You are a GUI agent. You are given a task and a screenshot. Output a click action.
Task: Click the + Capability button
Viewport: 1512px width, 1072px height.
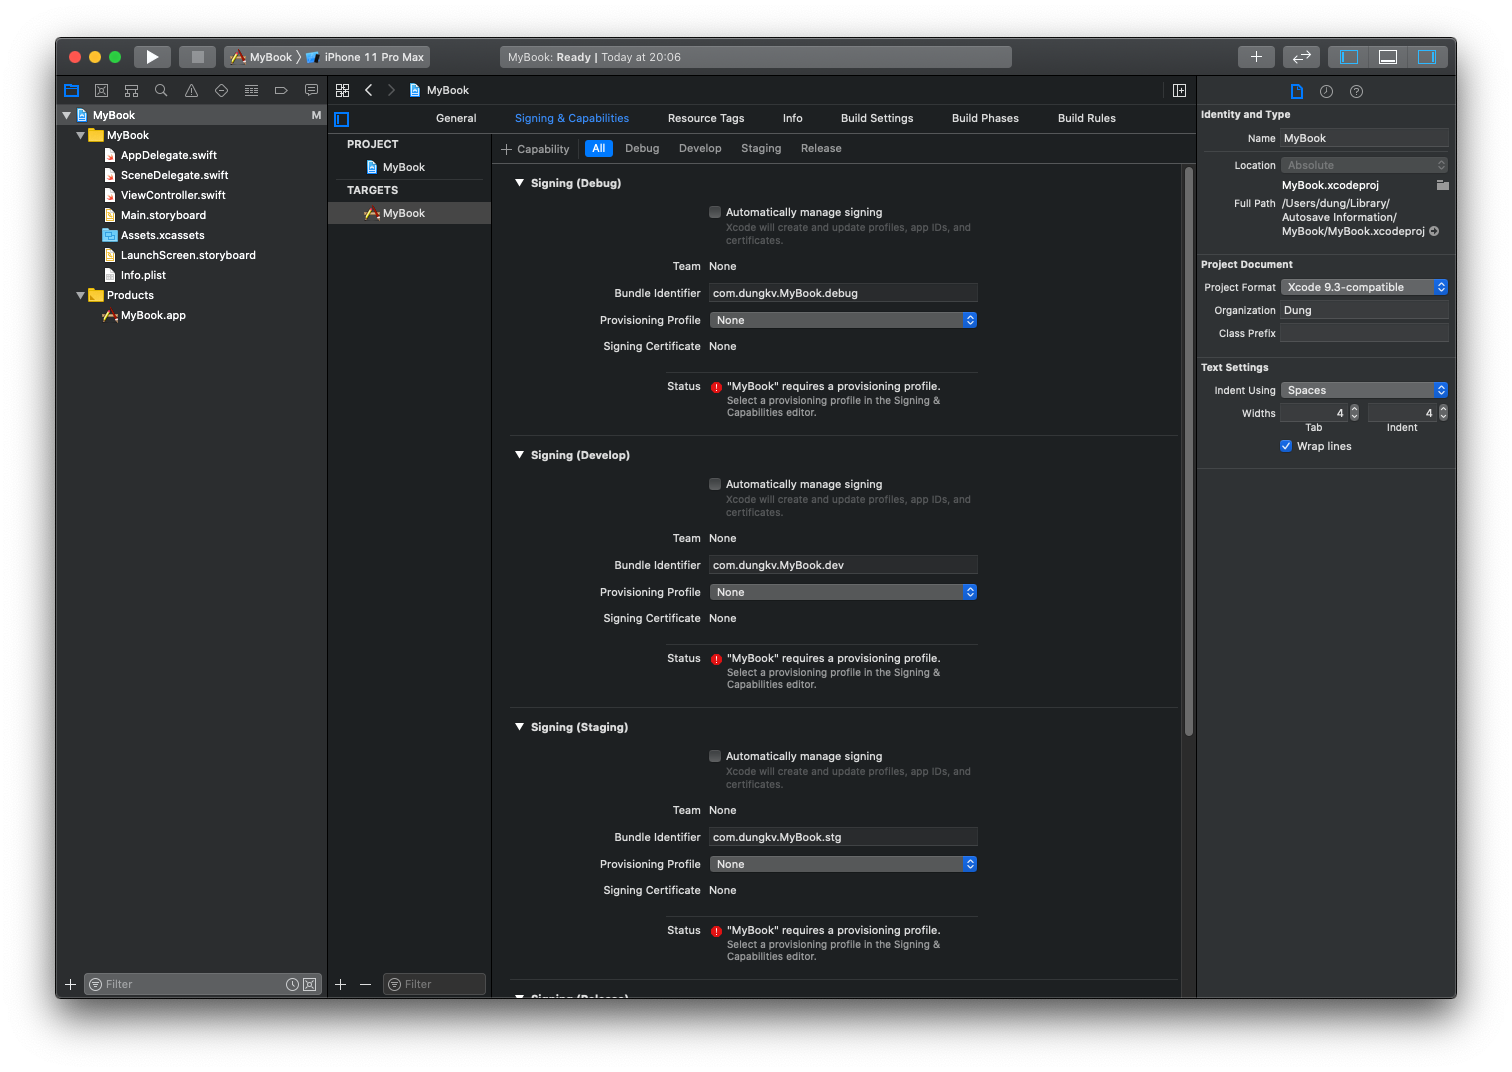coord(536,148)
